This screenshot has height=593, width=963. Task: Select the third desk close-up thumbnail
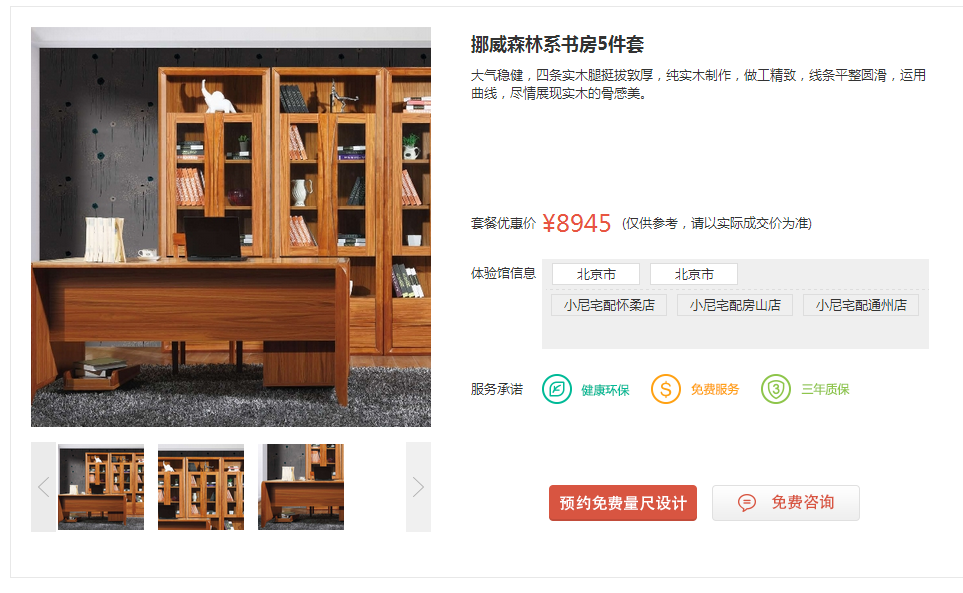[x=301, y=487]
